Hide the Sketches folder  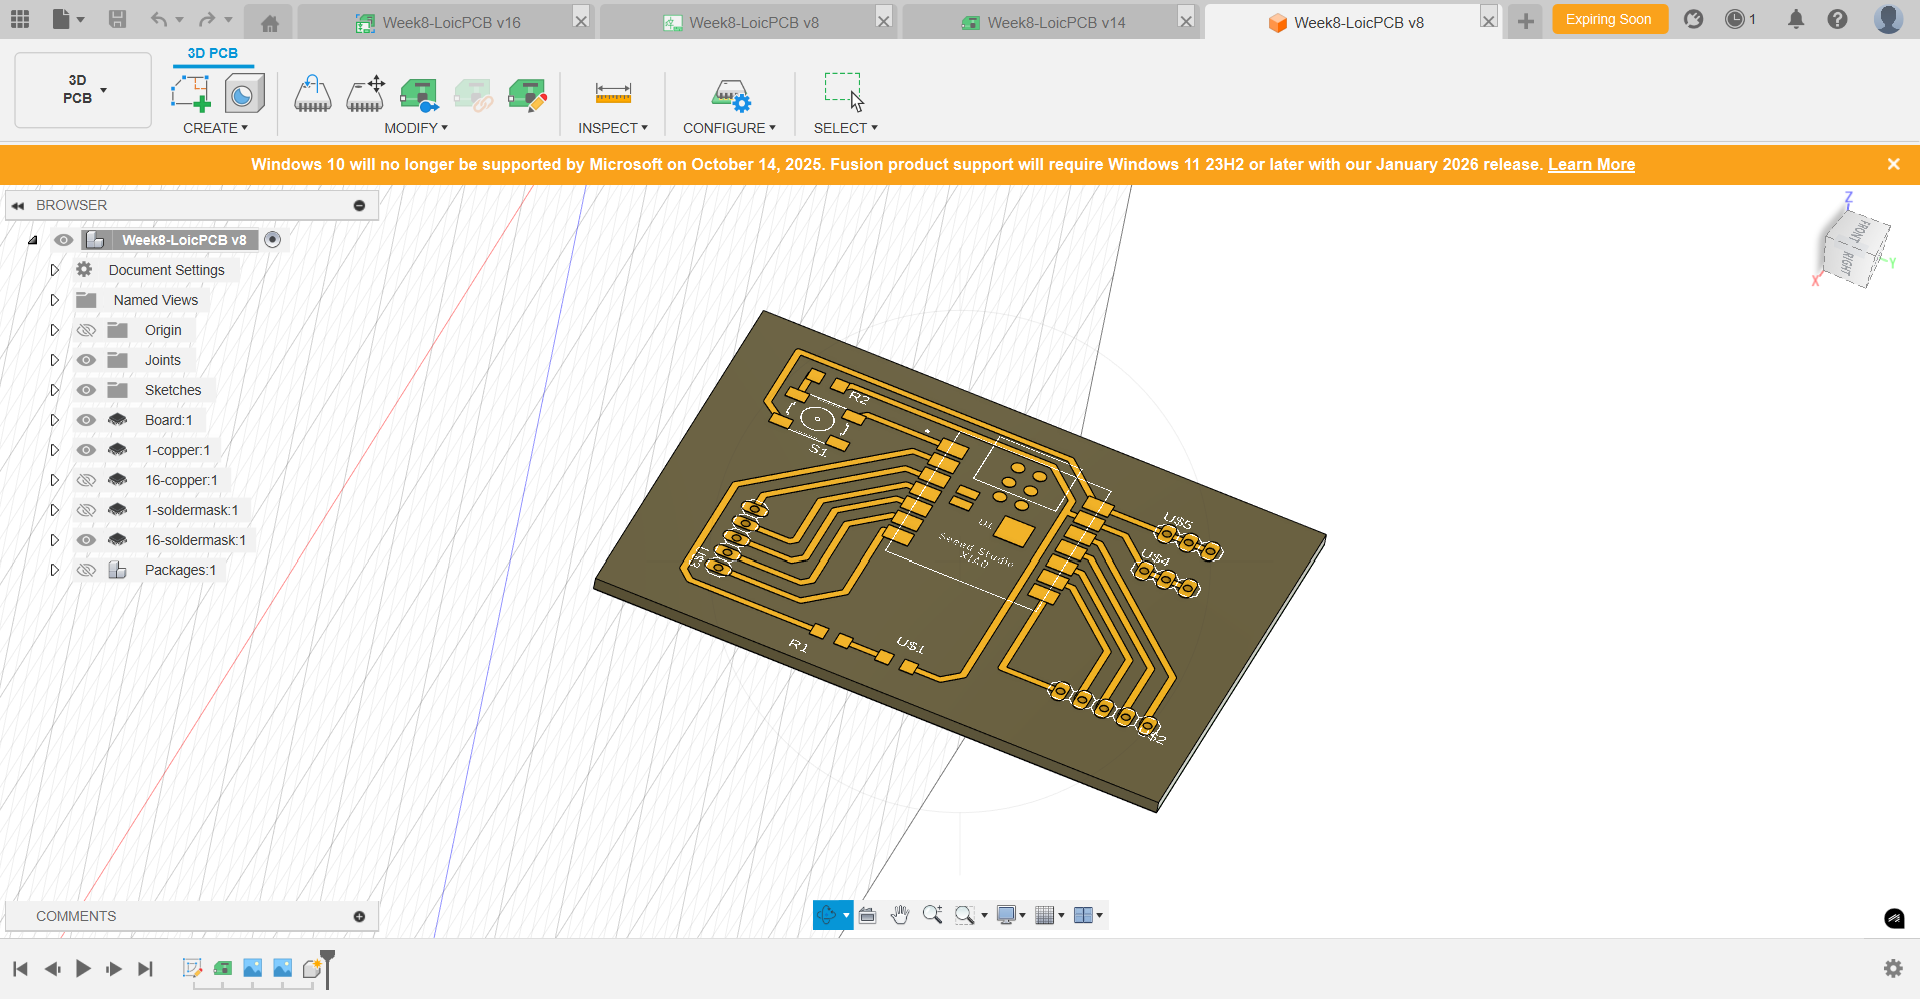click(87, 390)
